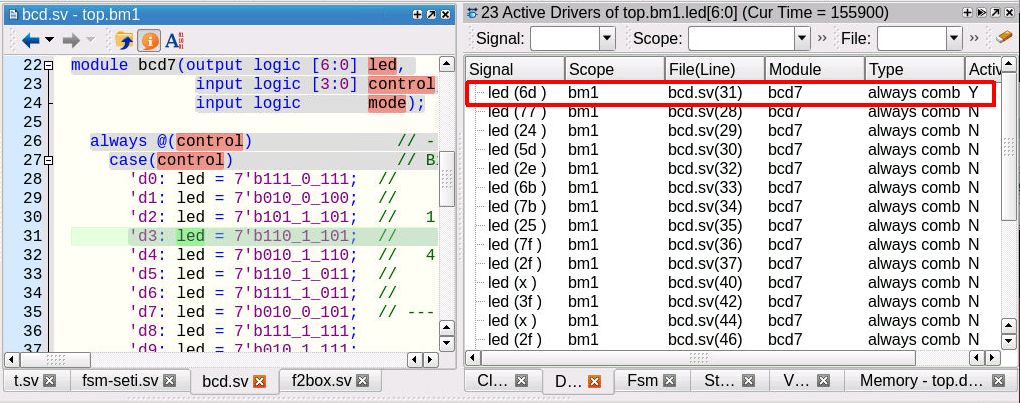Open the Scope filter dropdown

800,38
